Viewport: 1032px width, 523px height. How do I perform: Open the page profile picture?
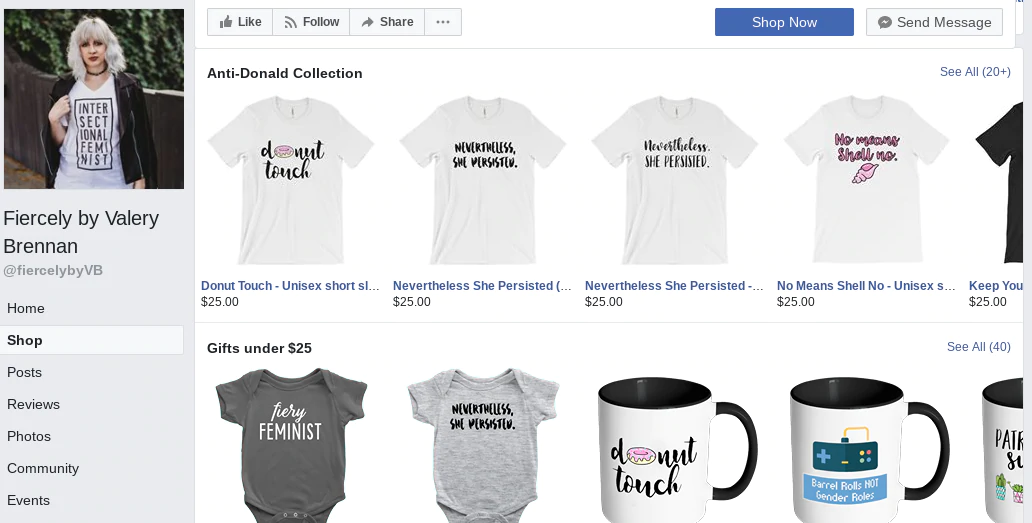tap(94, 99)
